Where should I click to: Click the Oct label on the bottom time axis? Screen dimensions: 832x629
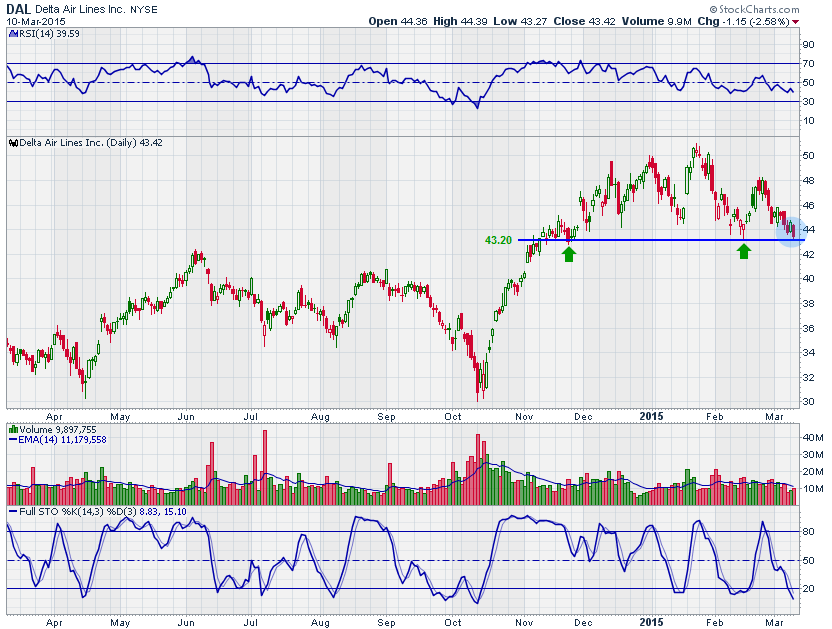pos(453,623)
